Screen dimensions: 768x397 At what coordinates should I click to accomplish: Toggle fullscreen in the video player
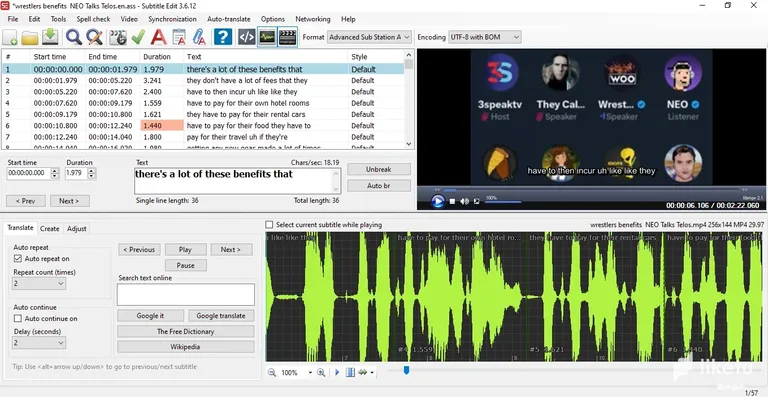click(477, 201)
